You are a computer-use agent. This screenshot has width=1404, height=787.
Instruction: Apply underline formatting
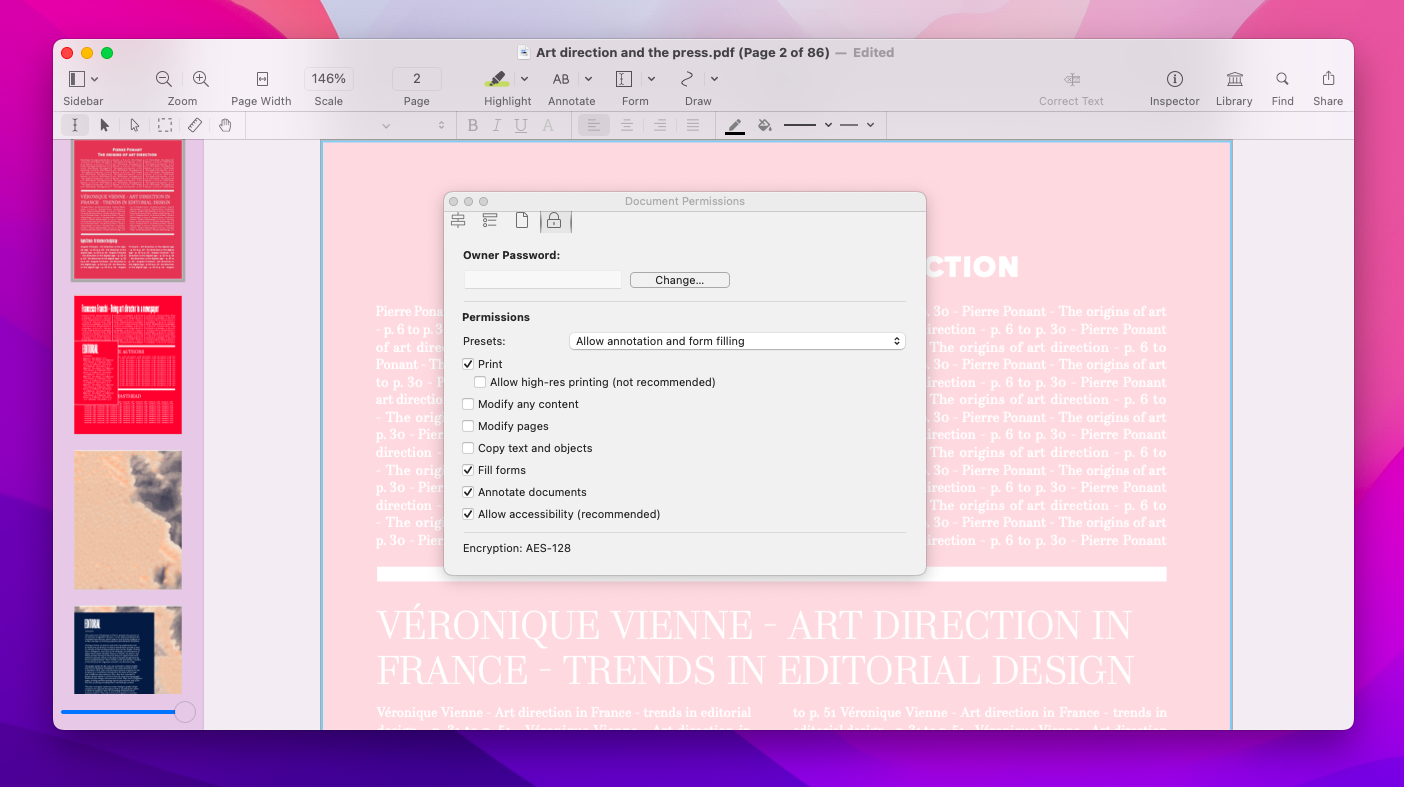click(520, 125)
